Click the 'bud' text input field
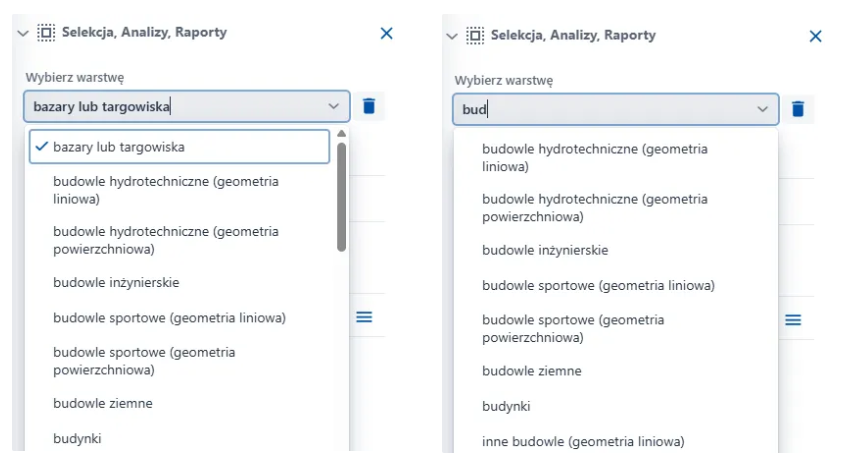This screenshot has width=843, height=455. point(600,109)
